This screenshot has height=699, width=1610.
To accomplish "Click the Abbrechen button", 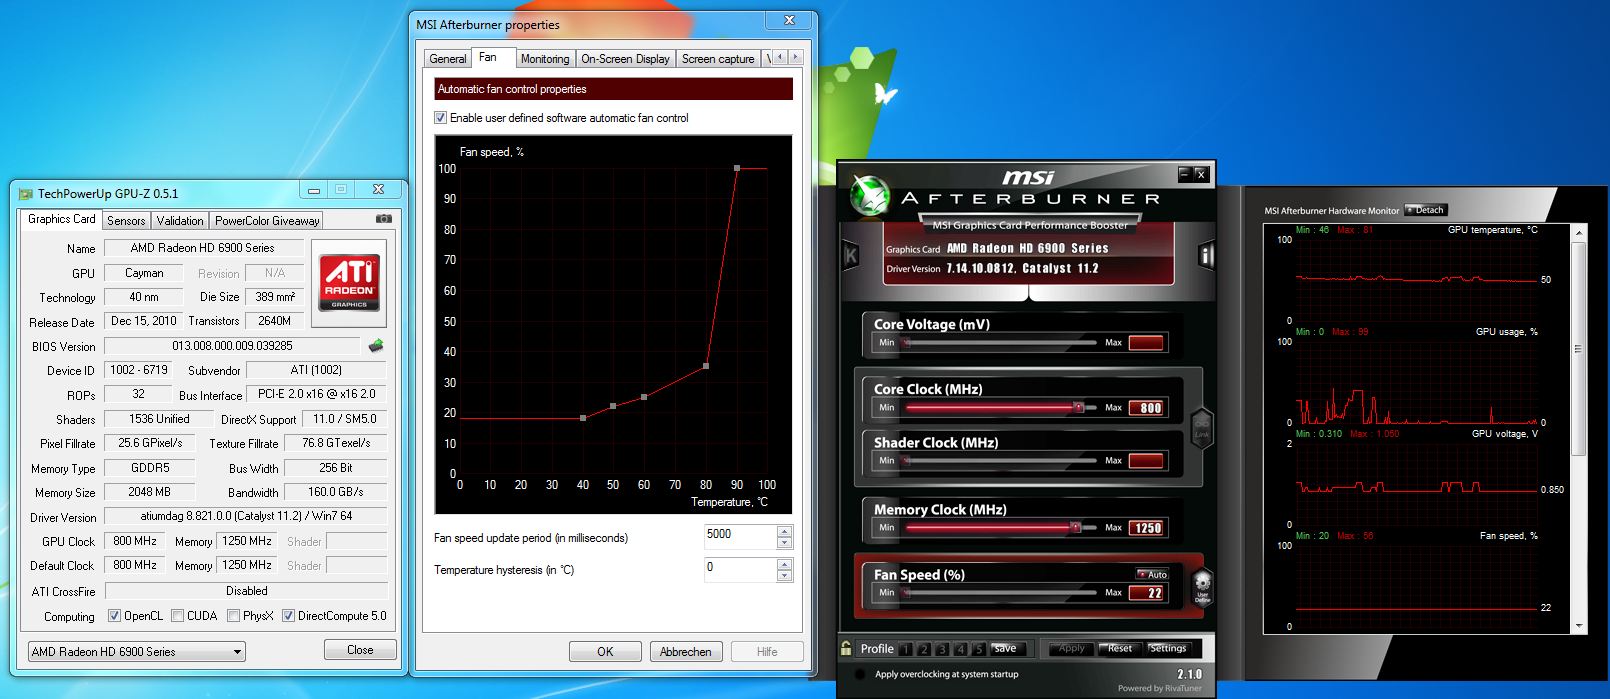I will [x=685, y=651].
